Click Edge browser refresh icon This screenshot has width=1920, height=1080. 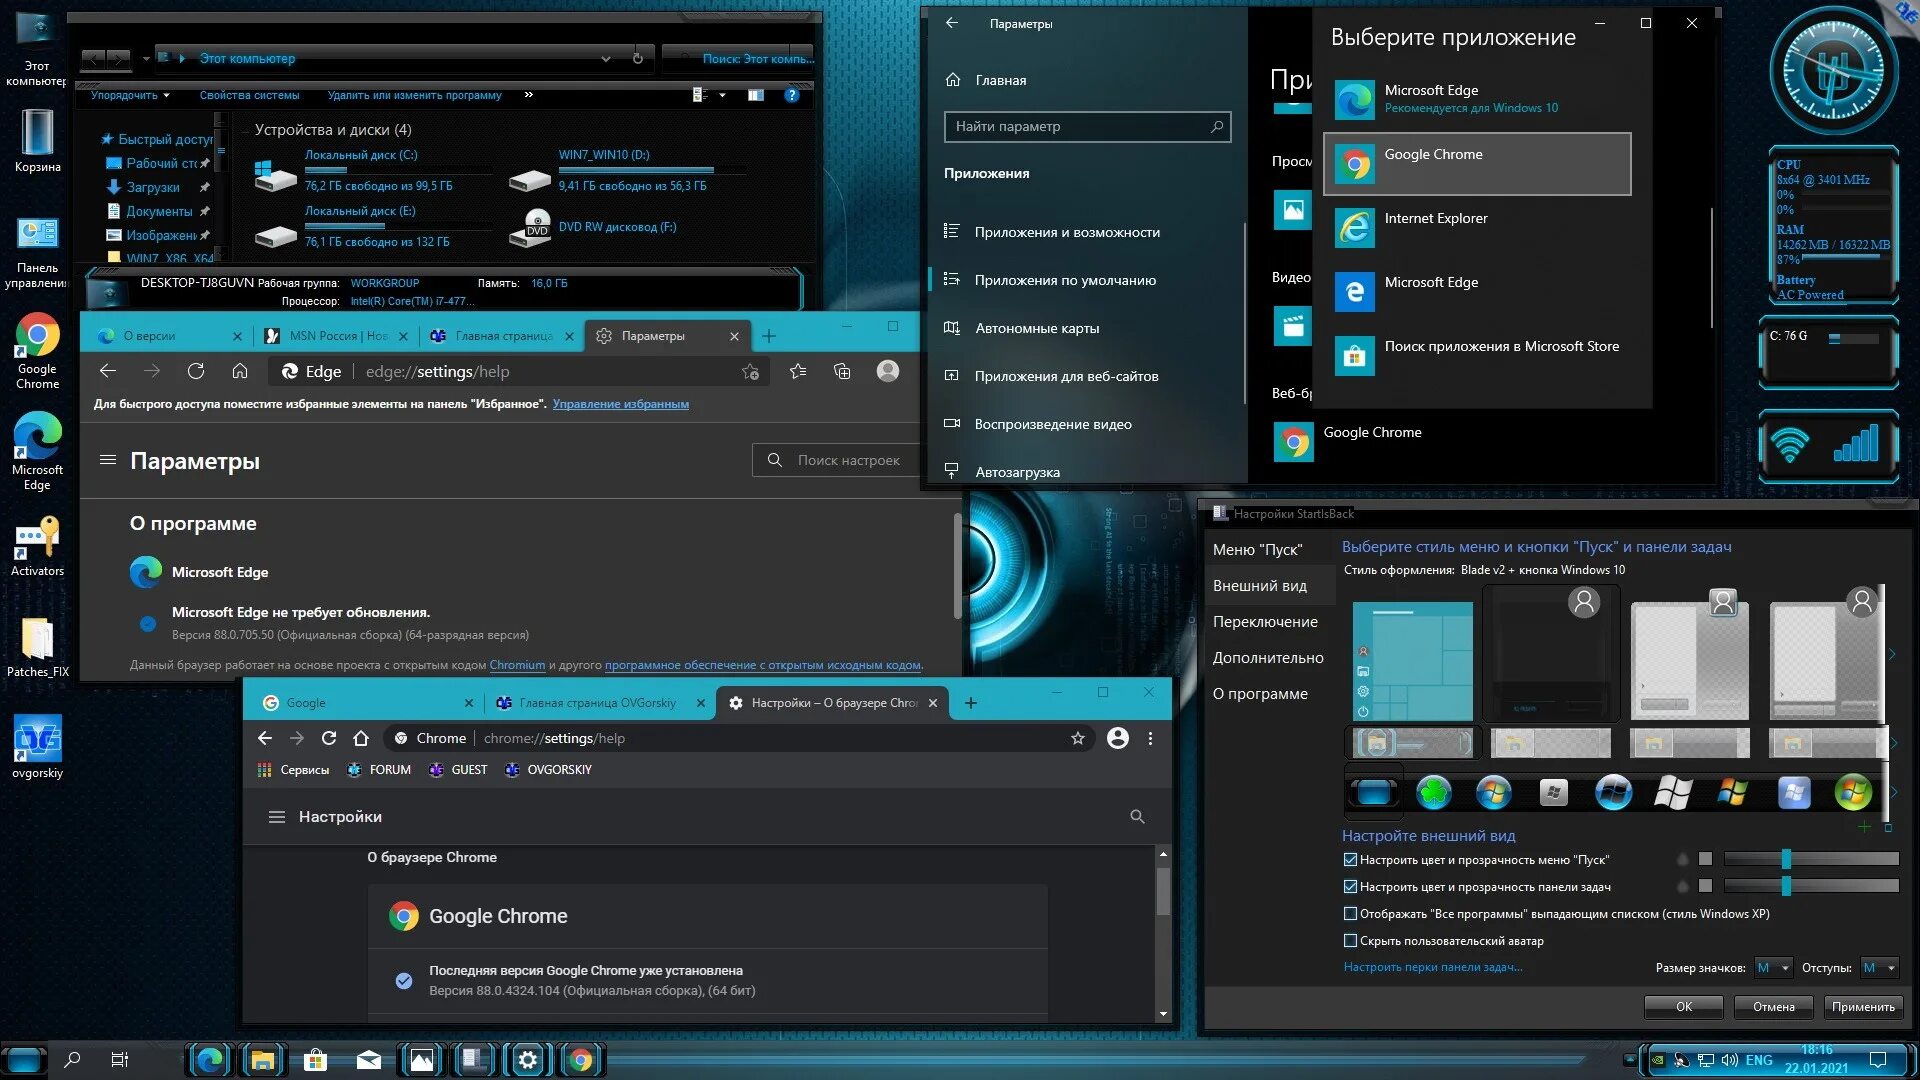(x=196, y=371)
